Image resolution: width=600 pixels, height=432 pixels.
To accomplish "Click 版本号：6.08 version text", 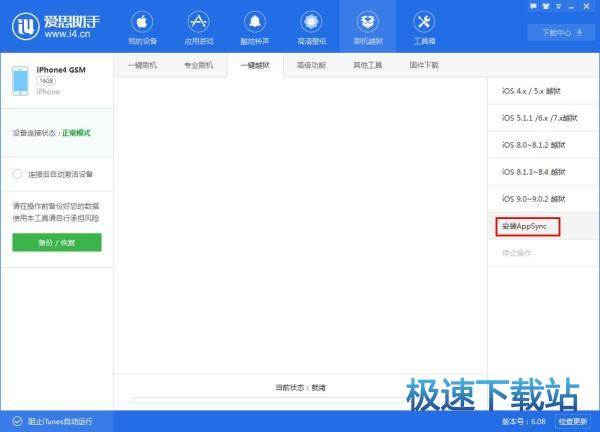I will [523, 421].
